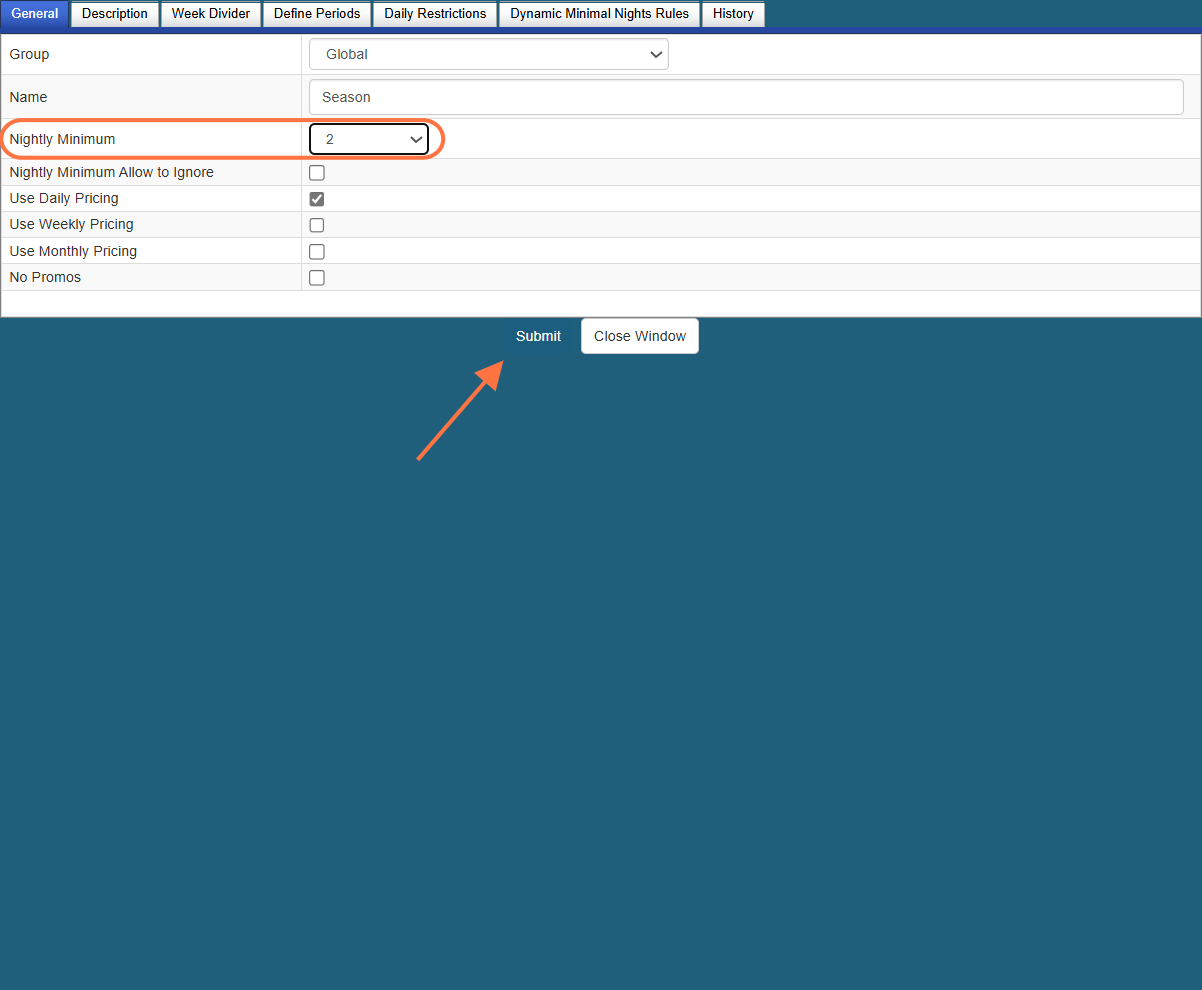This screenshot has width=1202, height=990.
Task: Go to the Define Periods tab
Action: tap(317, 14)
